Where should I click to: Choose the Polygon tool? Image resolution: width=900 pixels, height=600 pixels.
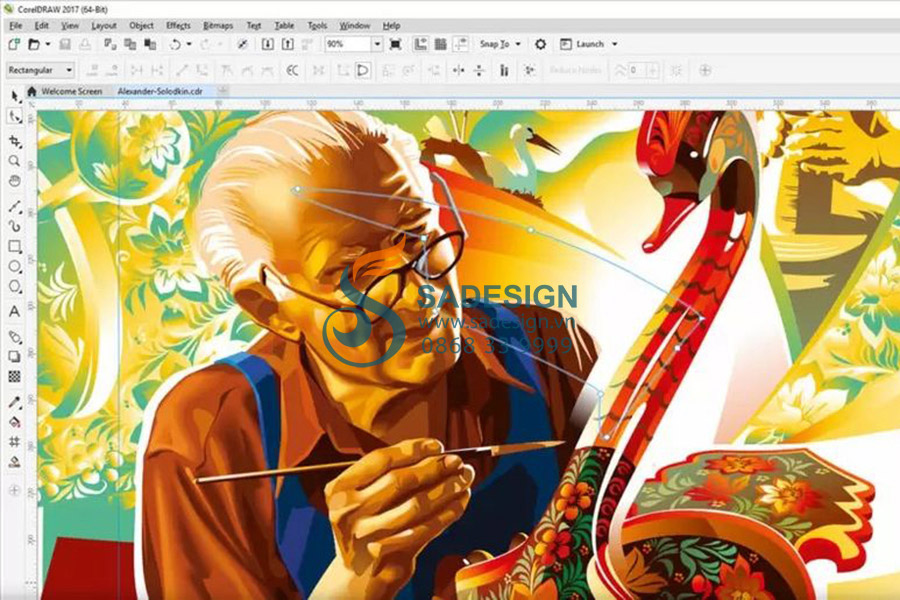(15, 287)
